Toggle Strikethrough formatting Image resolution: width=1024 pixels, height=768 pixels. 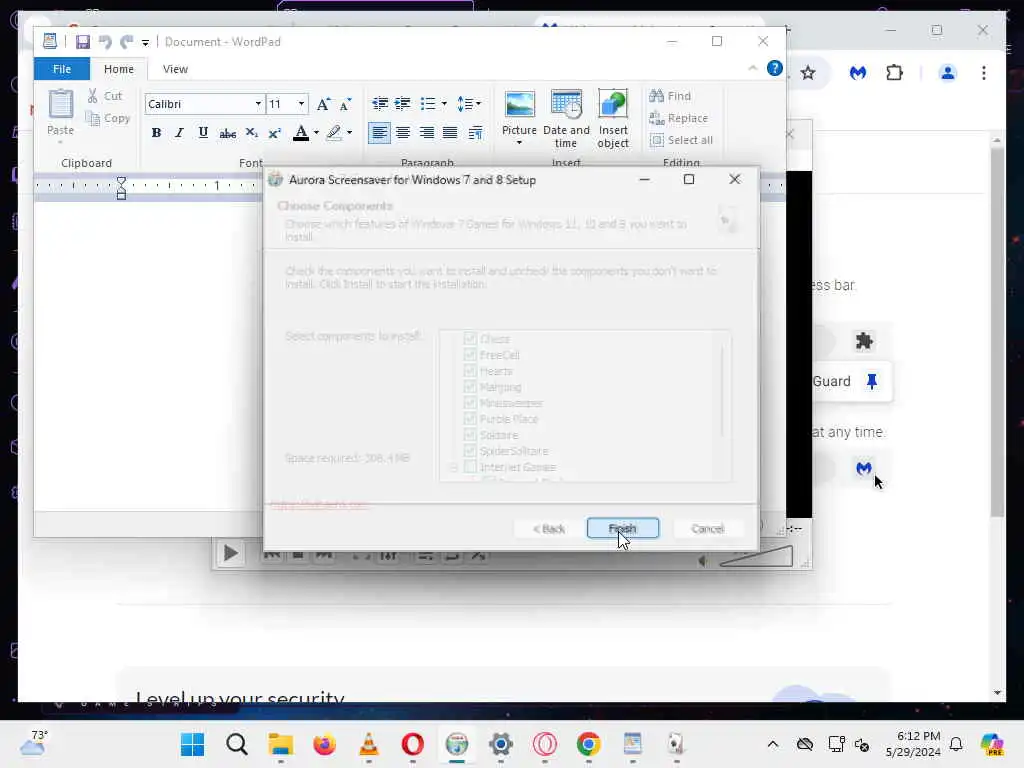point(227,133)
